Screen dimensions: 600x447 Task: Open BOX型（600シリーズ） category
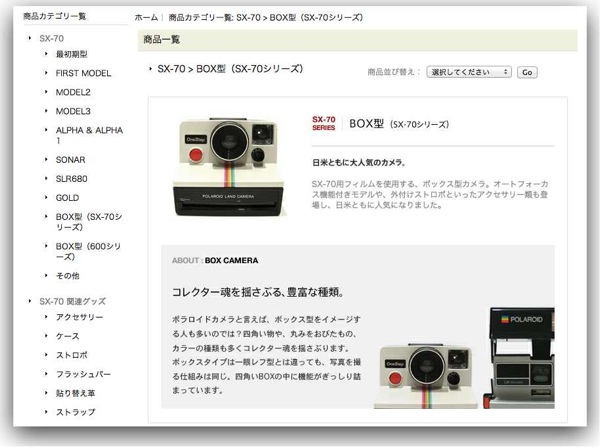click(x=88, y=251)
